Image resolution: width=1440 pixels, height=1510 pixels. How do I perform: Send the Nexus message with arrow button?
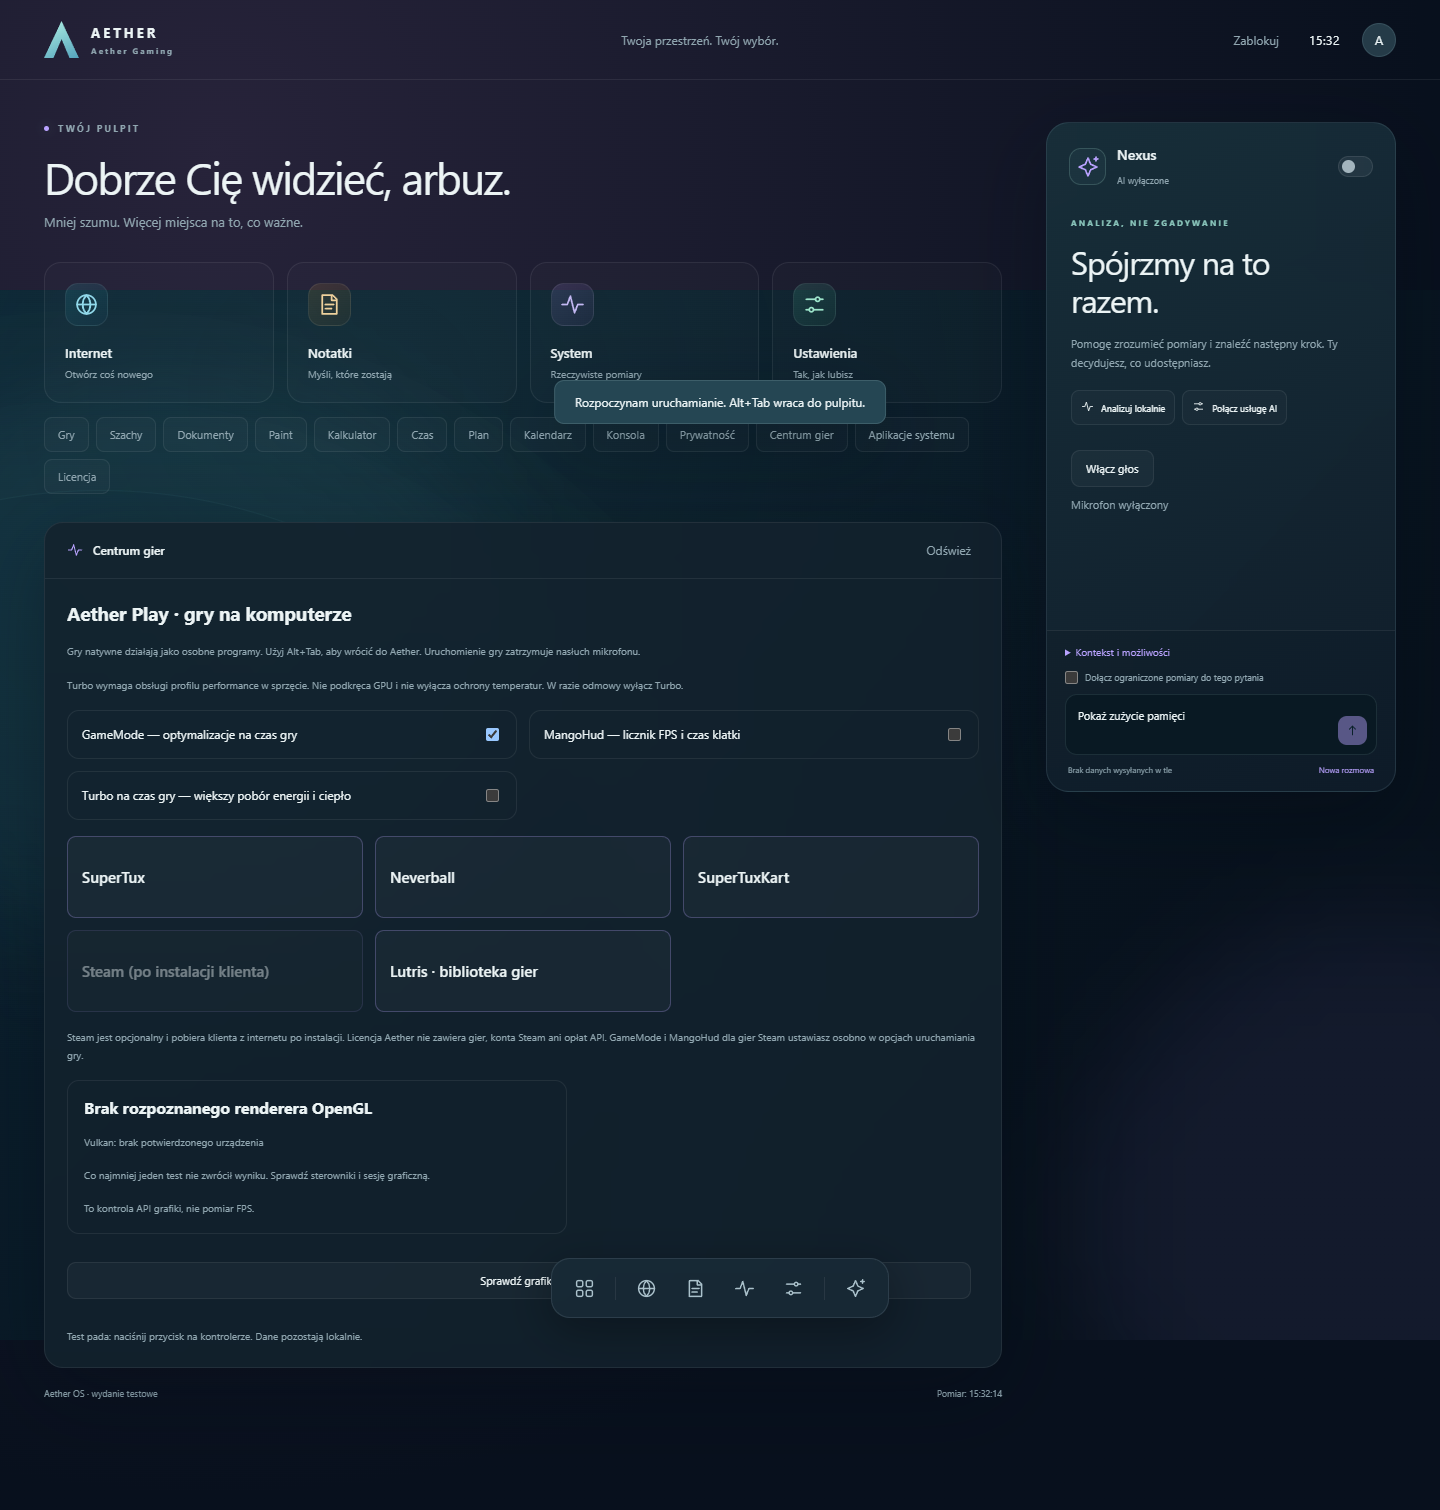pyautogui.click(x=1352, y=730)
